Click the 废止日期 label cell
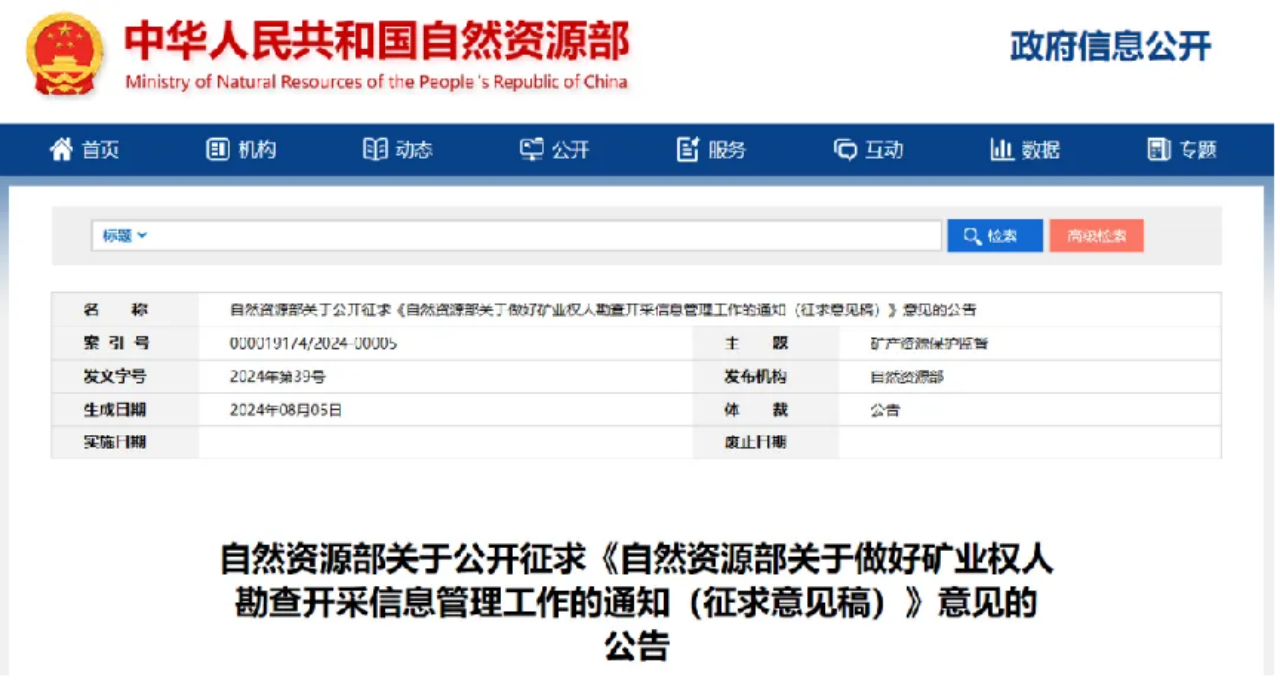 [x=766, y=442]
